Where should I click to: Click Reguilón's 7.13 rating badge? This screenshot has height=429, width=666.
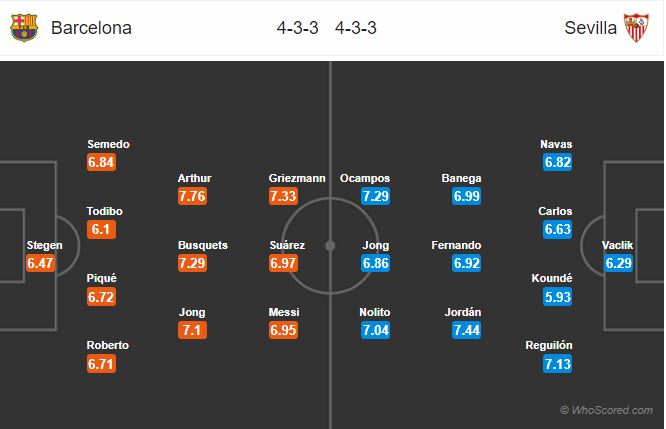(x=558, y=363)
